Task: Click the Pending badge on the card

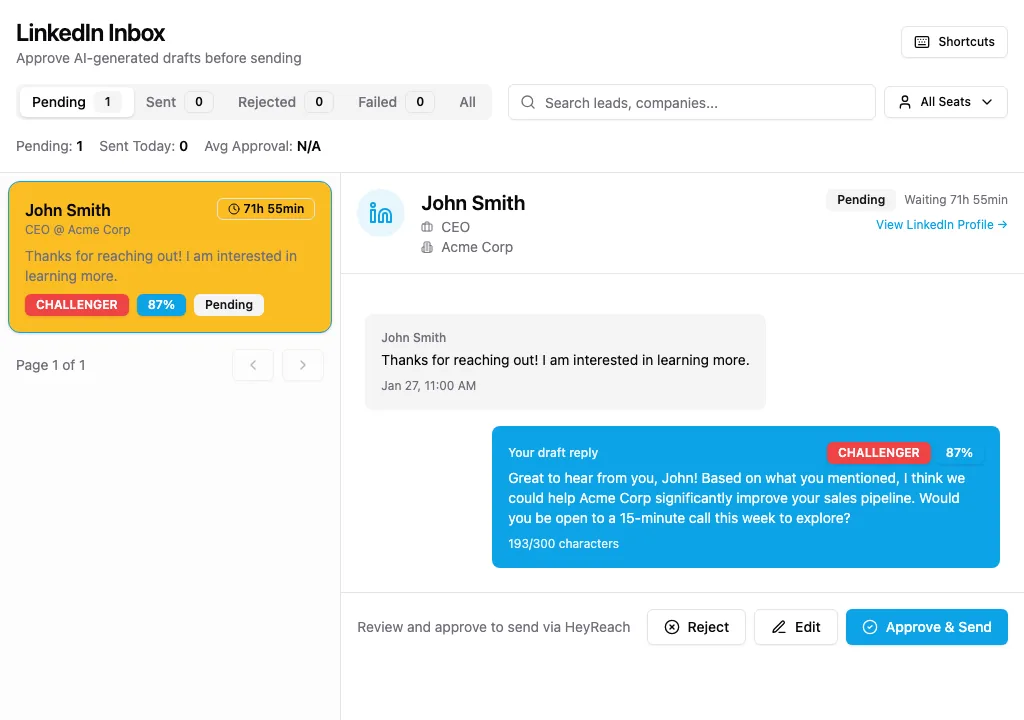Action: click(x=229, y=304)
